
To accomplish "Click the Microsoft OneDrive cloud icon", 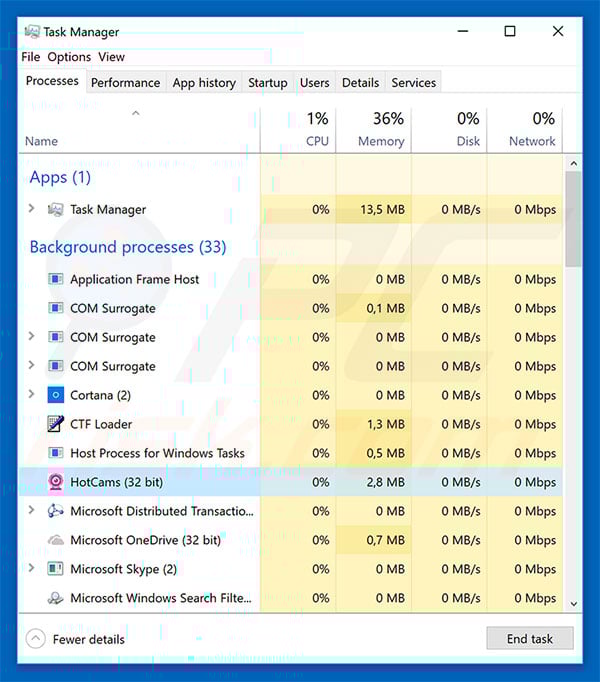I will tap(55, 540).
